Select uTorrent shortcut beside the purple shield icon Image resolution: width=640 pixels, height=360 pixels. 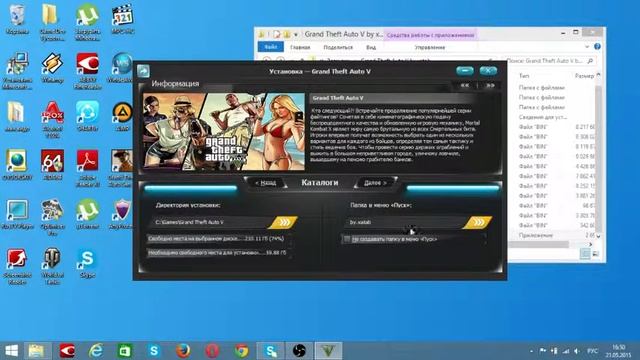[x=87, y=214]
